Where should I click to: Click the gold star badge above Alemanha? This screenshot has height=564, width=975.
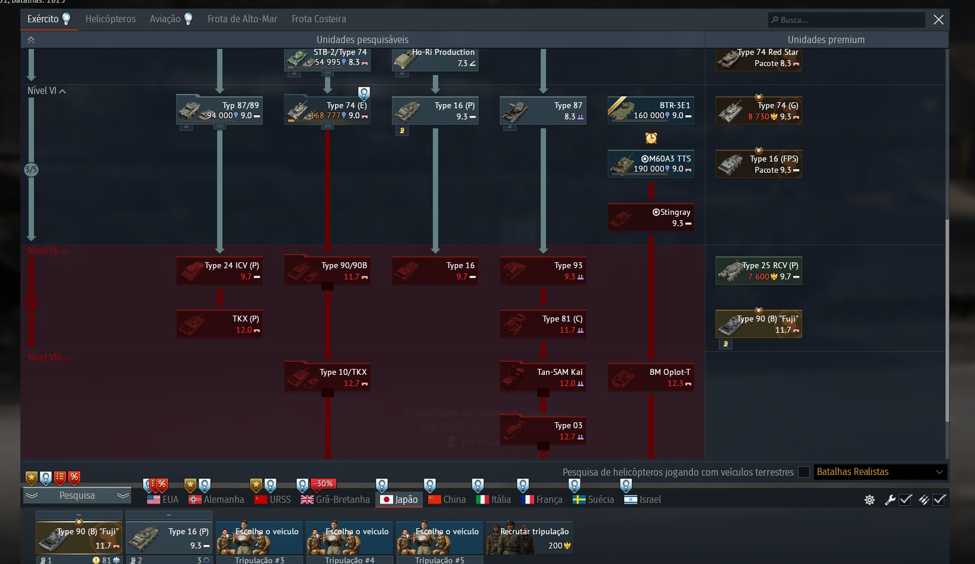pos(190,485)
